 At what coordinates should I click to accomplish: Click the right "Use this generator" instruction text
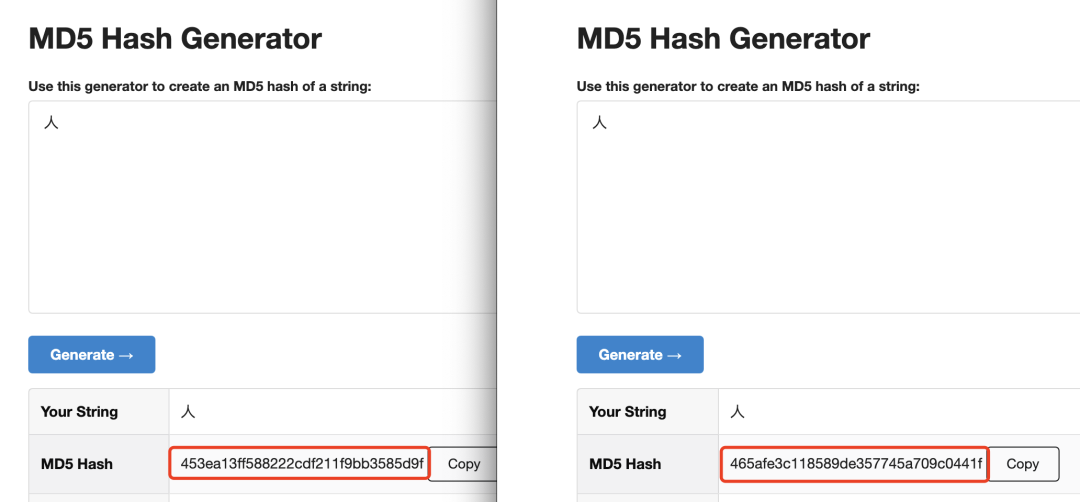[748, 87]
